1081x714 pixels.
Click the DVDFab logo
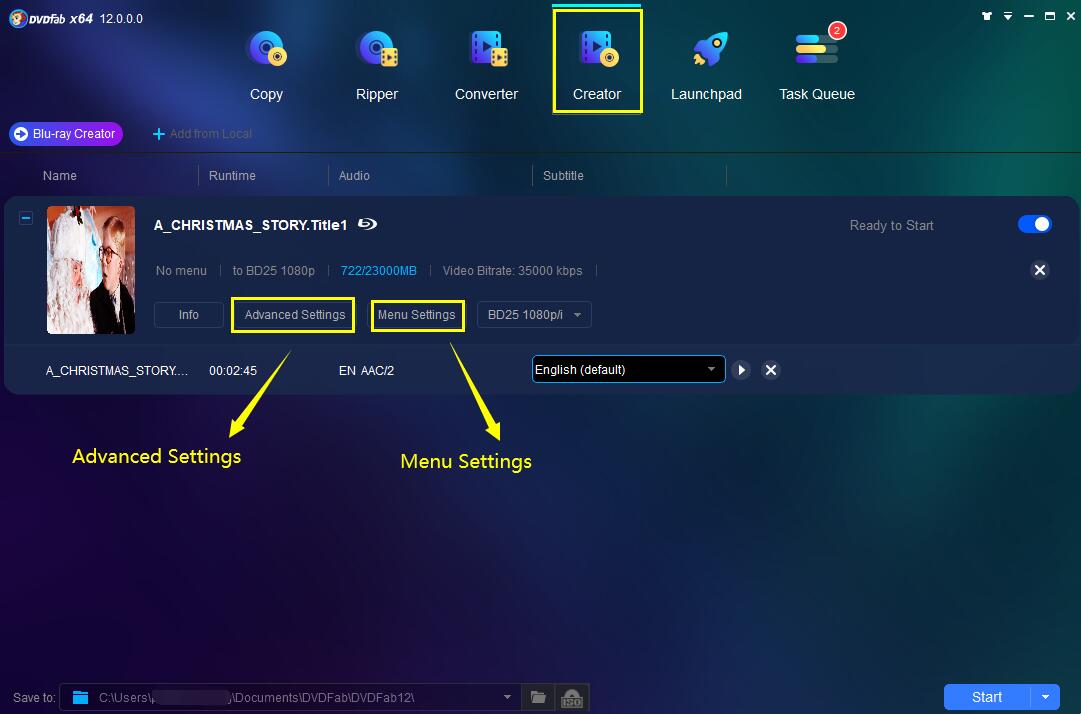click(50, 19)
